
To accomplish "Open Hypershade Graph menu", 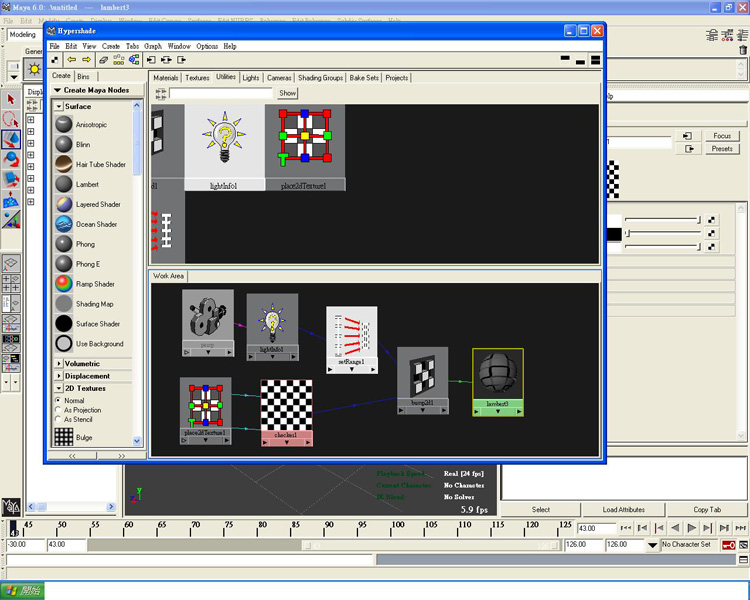I will (153, 46).
